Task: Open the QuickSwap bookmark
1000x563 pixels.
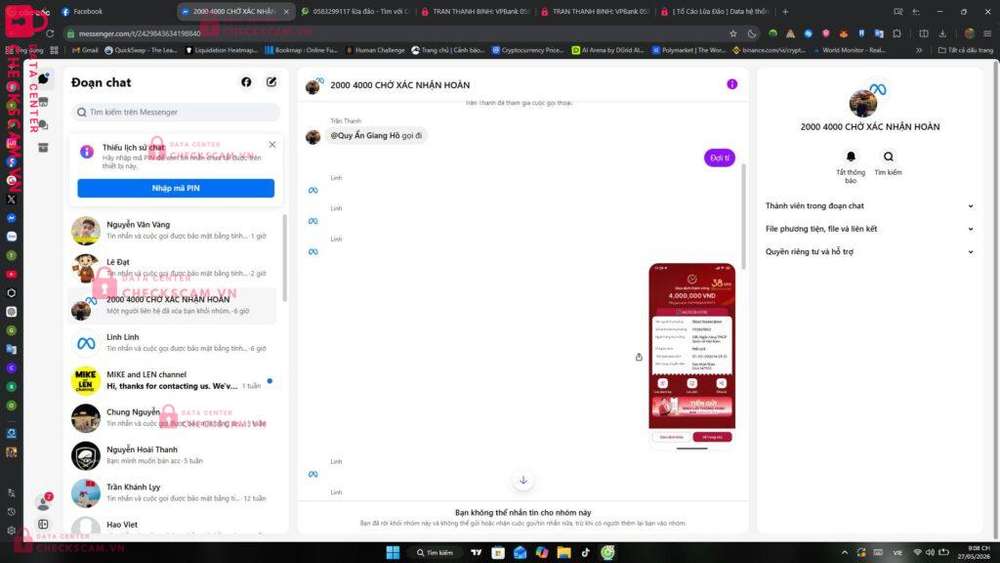Action: click(x=141, y=50)
